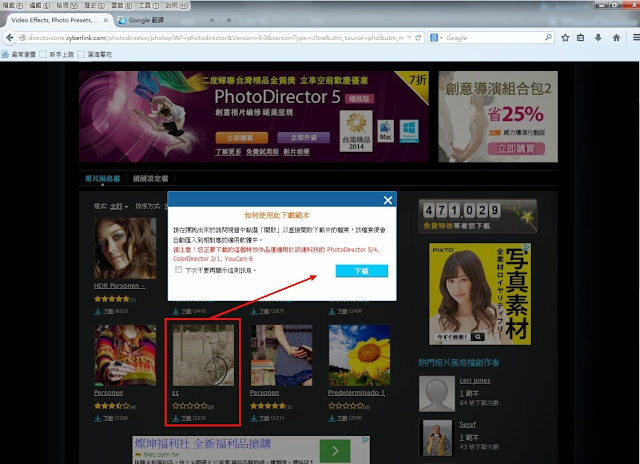This screenshot has width=640, height=464.
Task: Download the ss preset via its download icon
Action: coord(176,418)
